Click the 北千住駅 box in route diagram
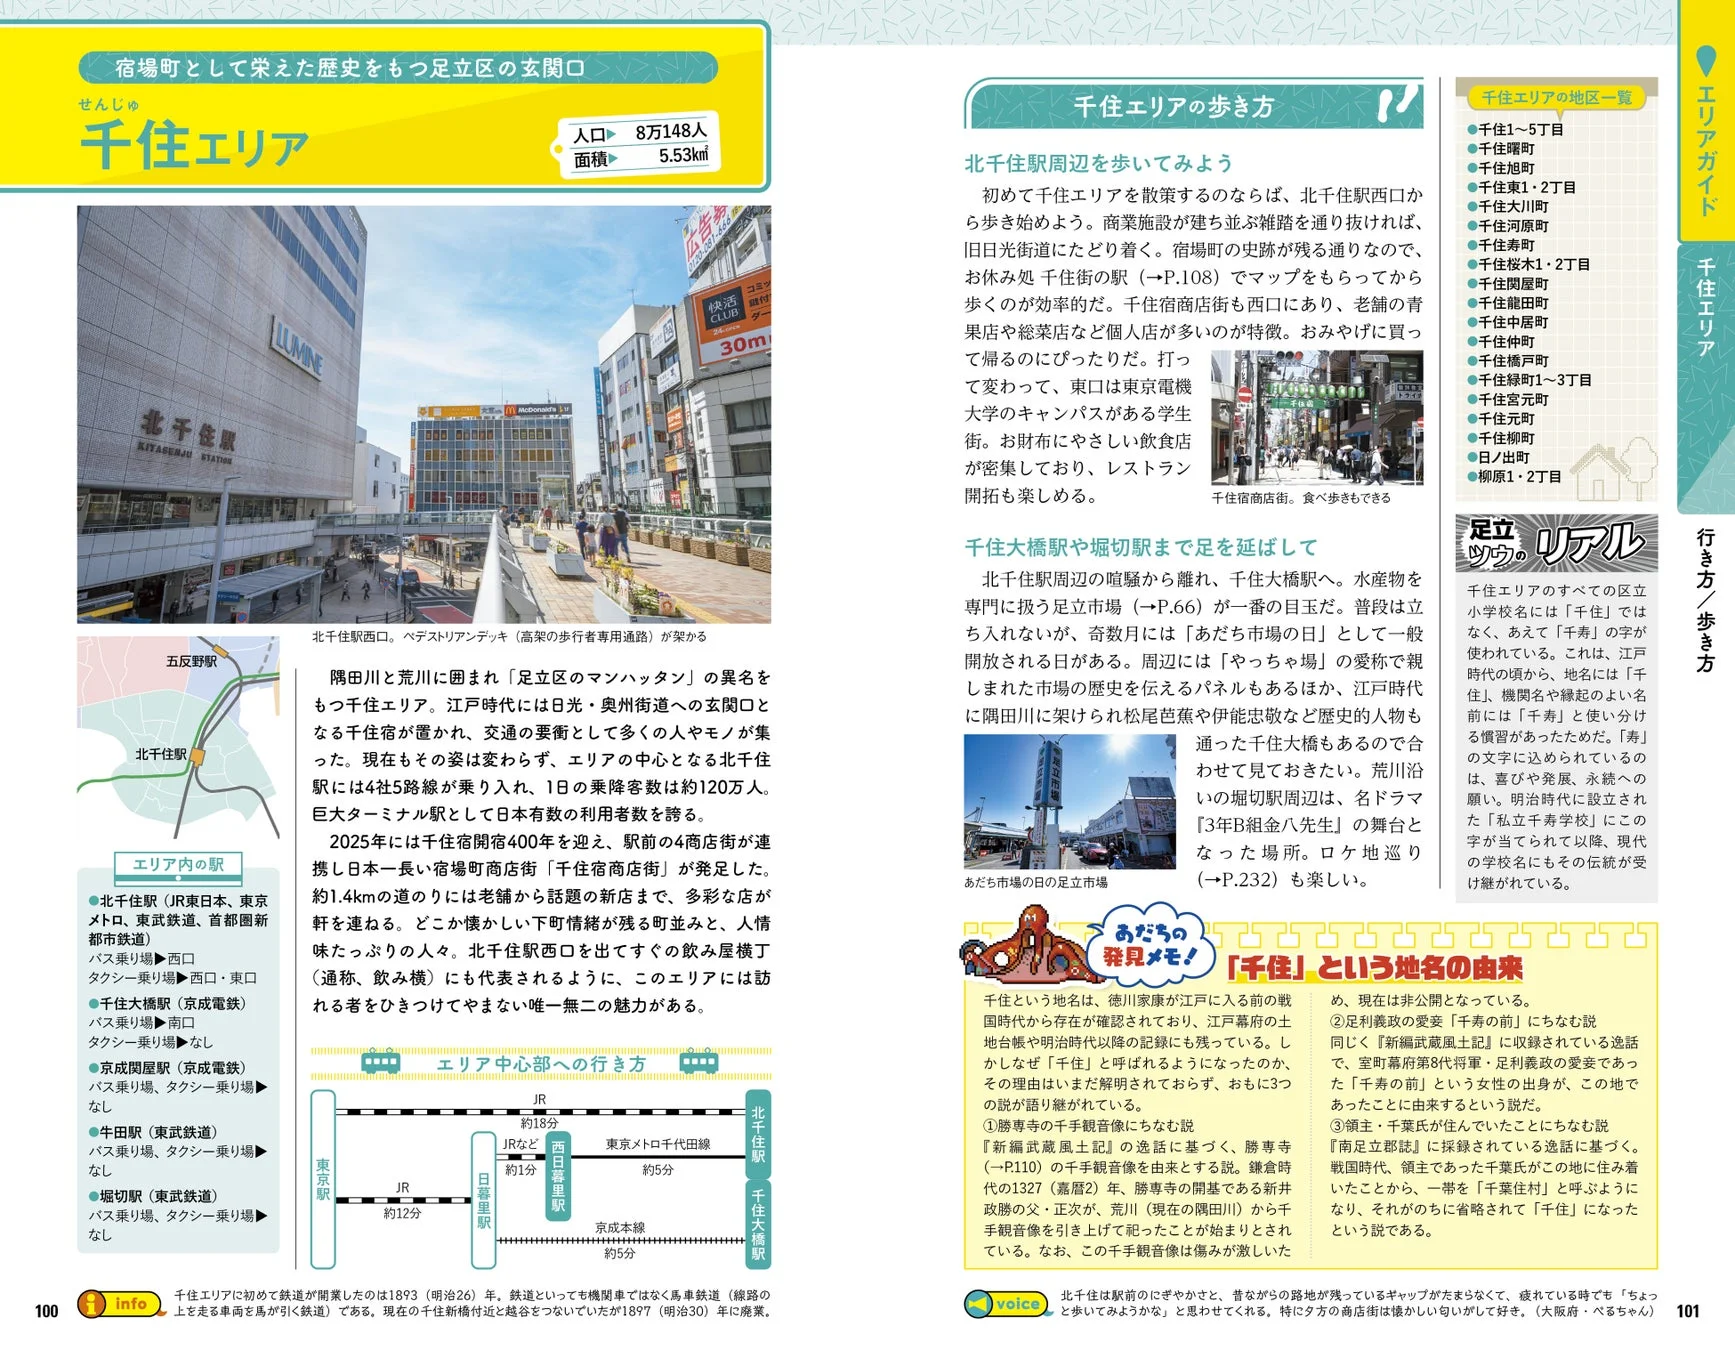The image size is (1735, 1350). point(758,1133)
